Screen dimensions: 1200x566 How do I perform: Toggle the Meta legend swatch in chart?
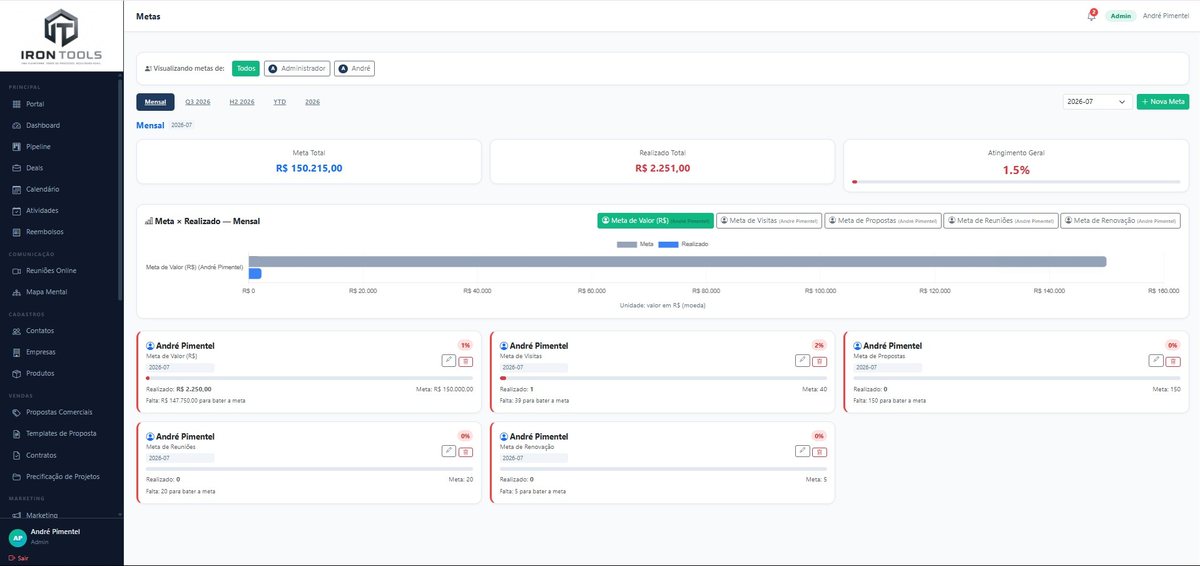click(x=627, y=244)
